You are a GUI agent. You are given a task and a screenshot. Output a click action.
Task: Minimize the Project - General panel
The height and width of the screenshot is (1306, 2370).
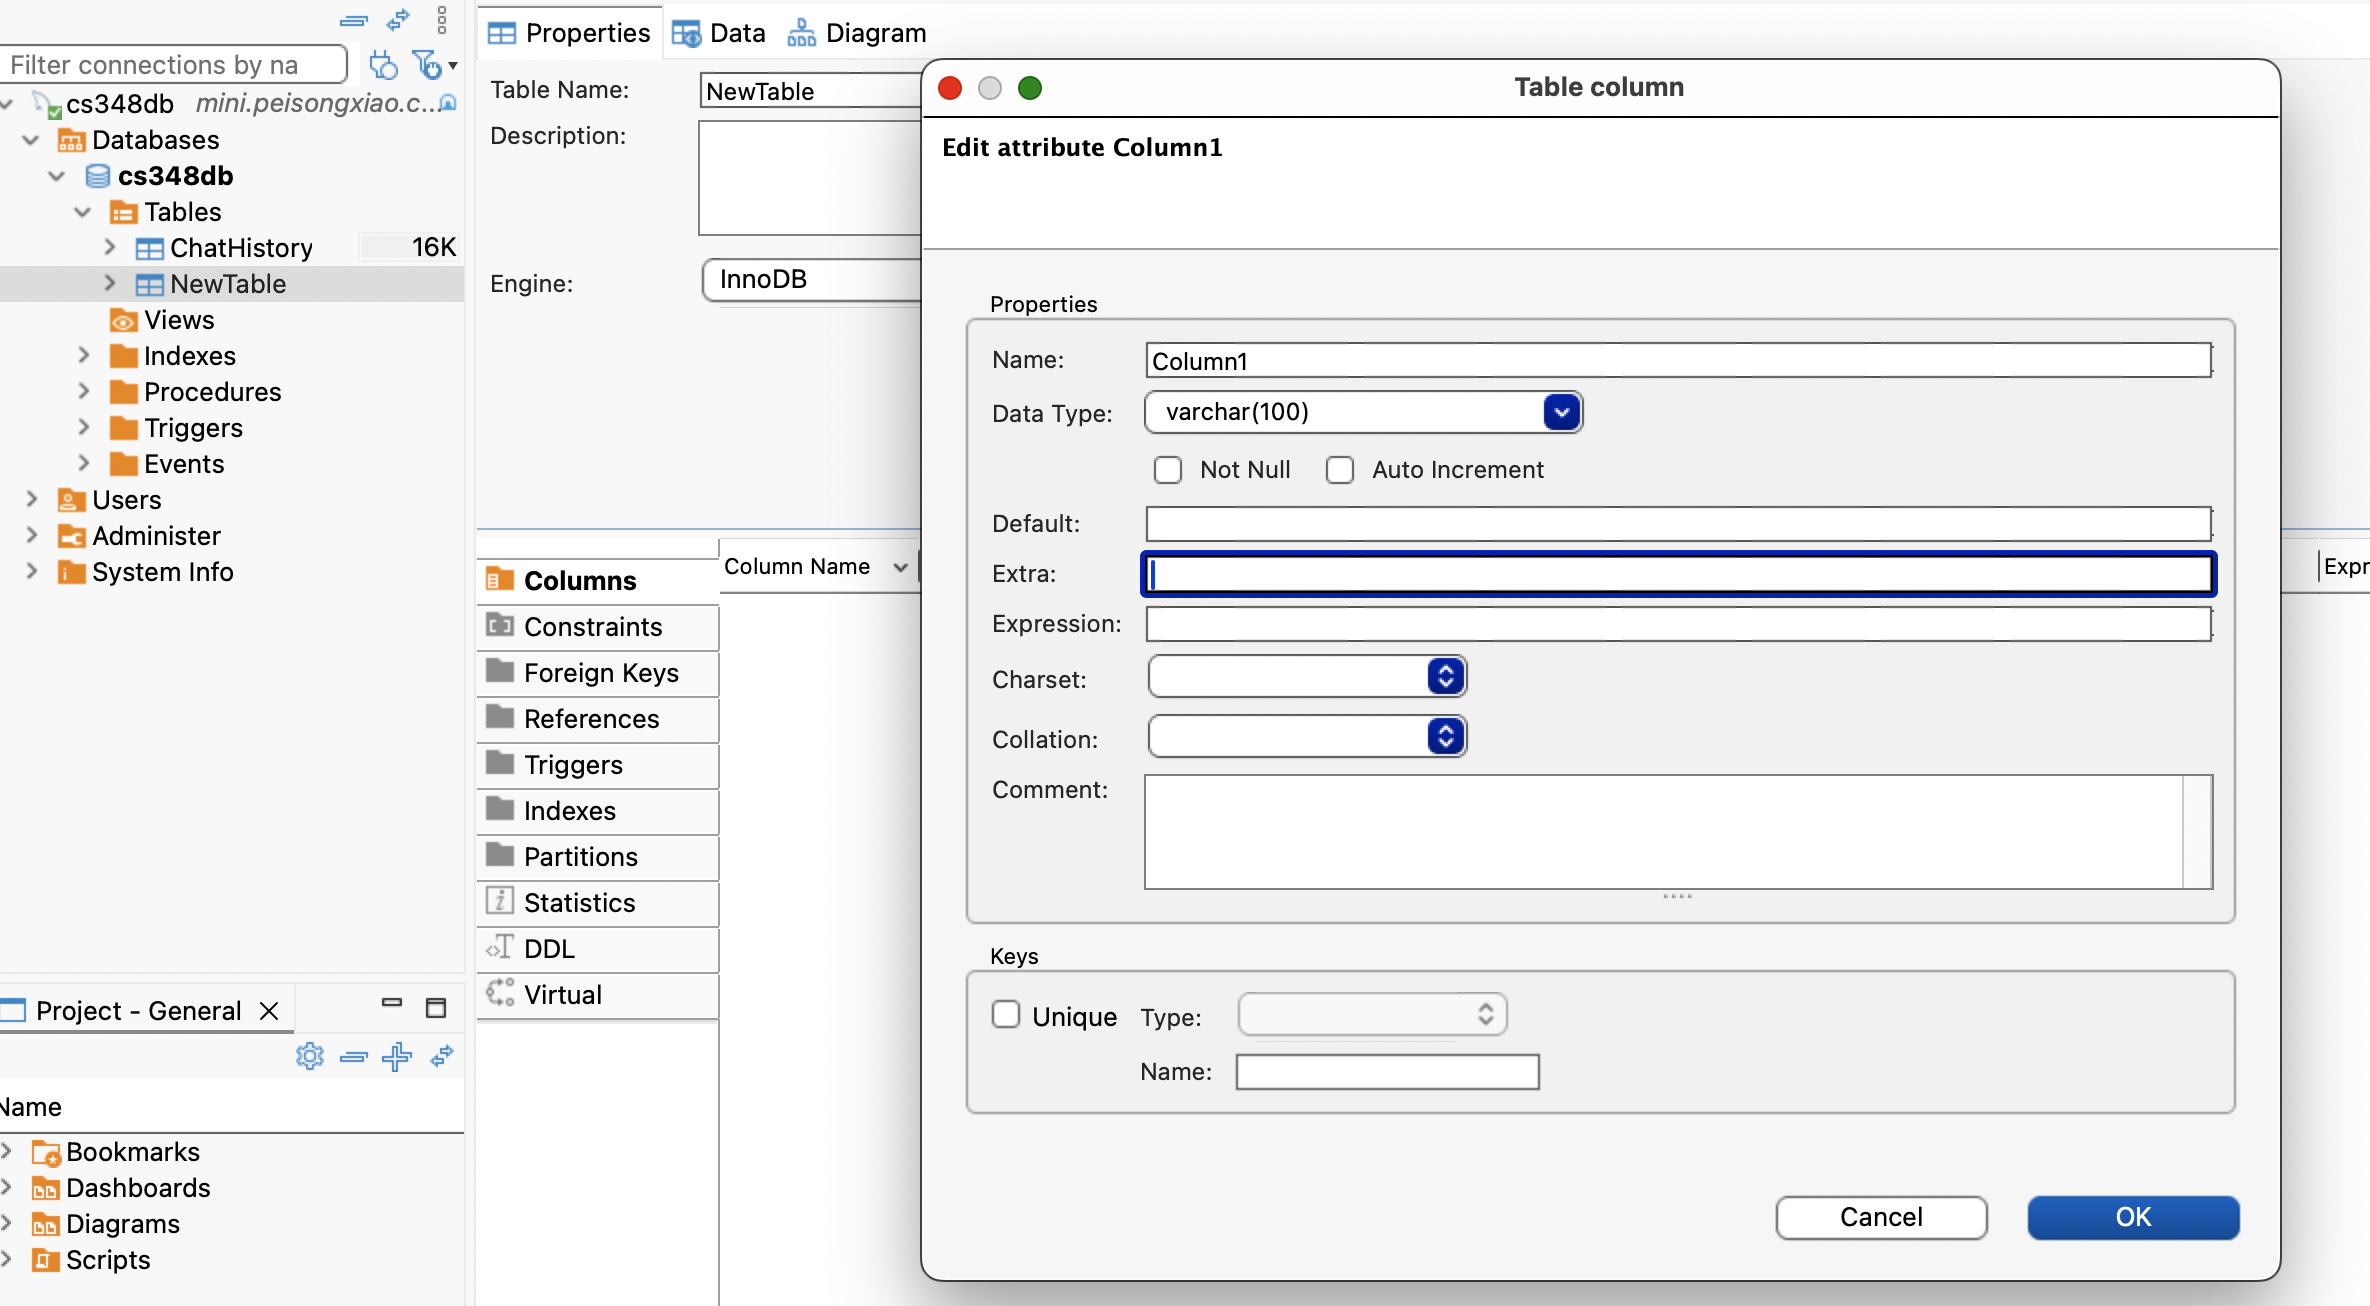point(392,1003)
